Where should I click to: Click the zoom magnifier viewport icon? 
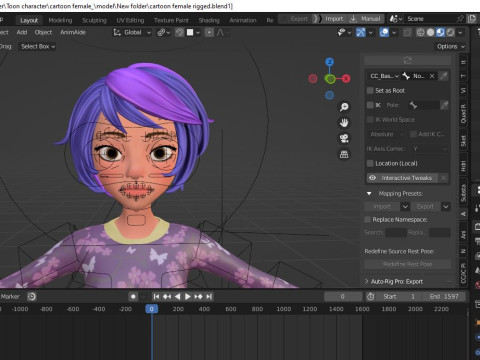344,107
